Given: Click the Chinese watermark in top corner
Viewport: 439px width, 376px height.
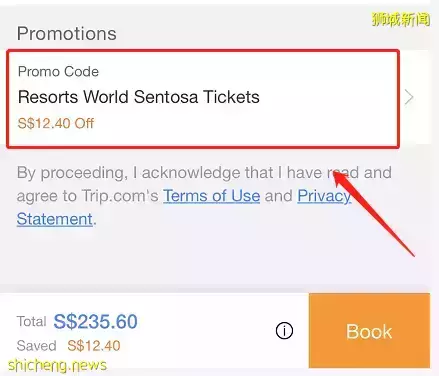Looking at the screenshot, I should tap(401, 20).
